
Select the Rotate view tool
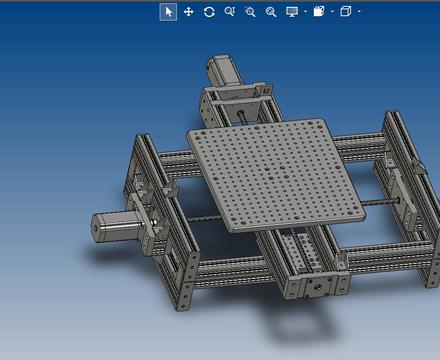point(209,12)
